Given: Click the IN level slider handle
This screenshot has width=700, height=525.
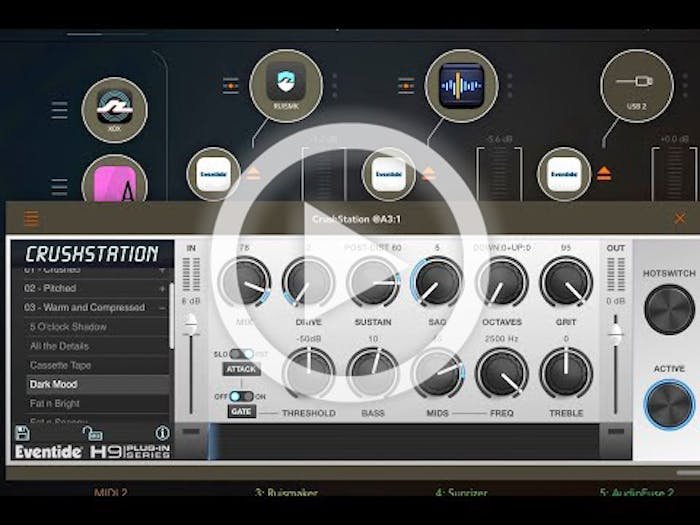Looking at the screenshot, I should pos(191,325).
